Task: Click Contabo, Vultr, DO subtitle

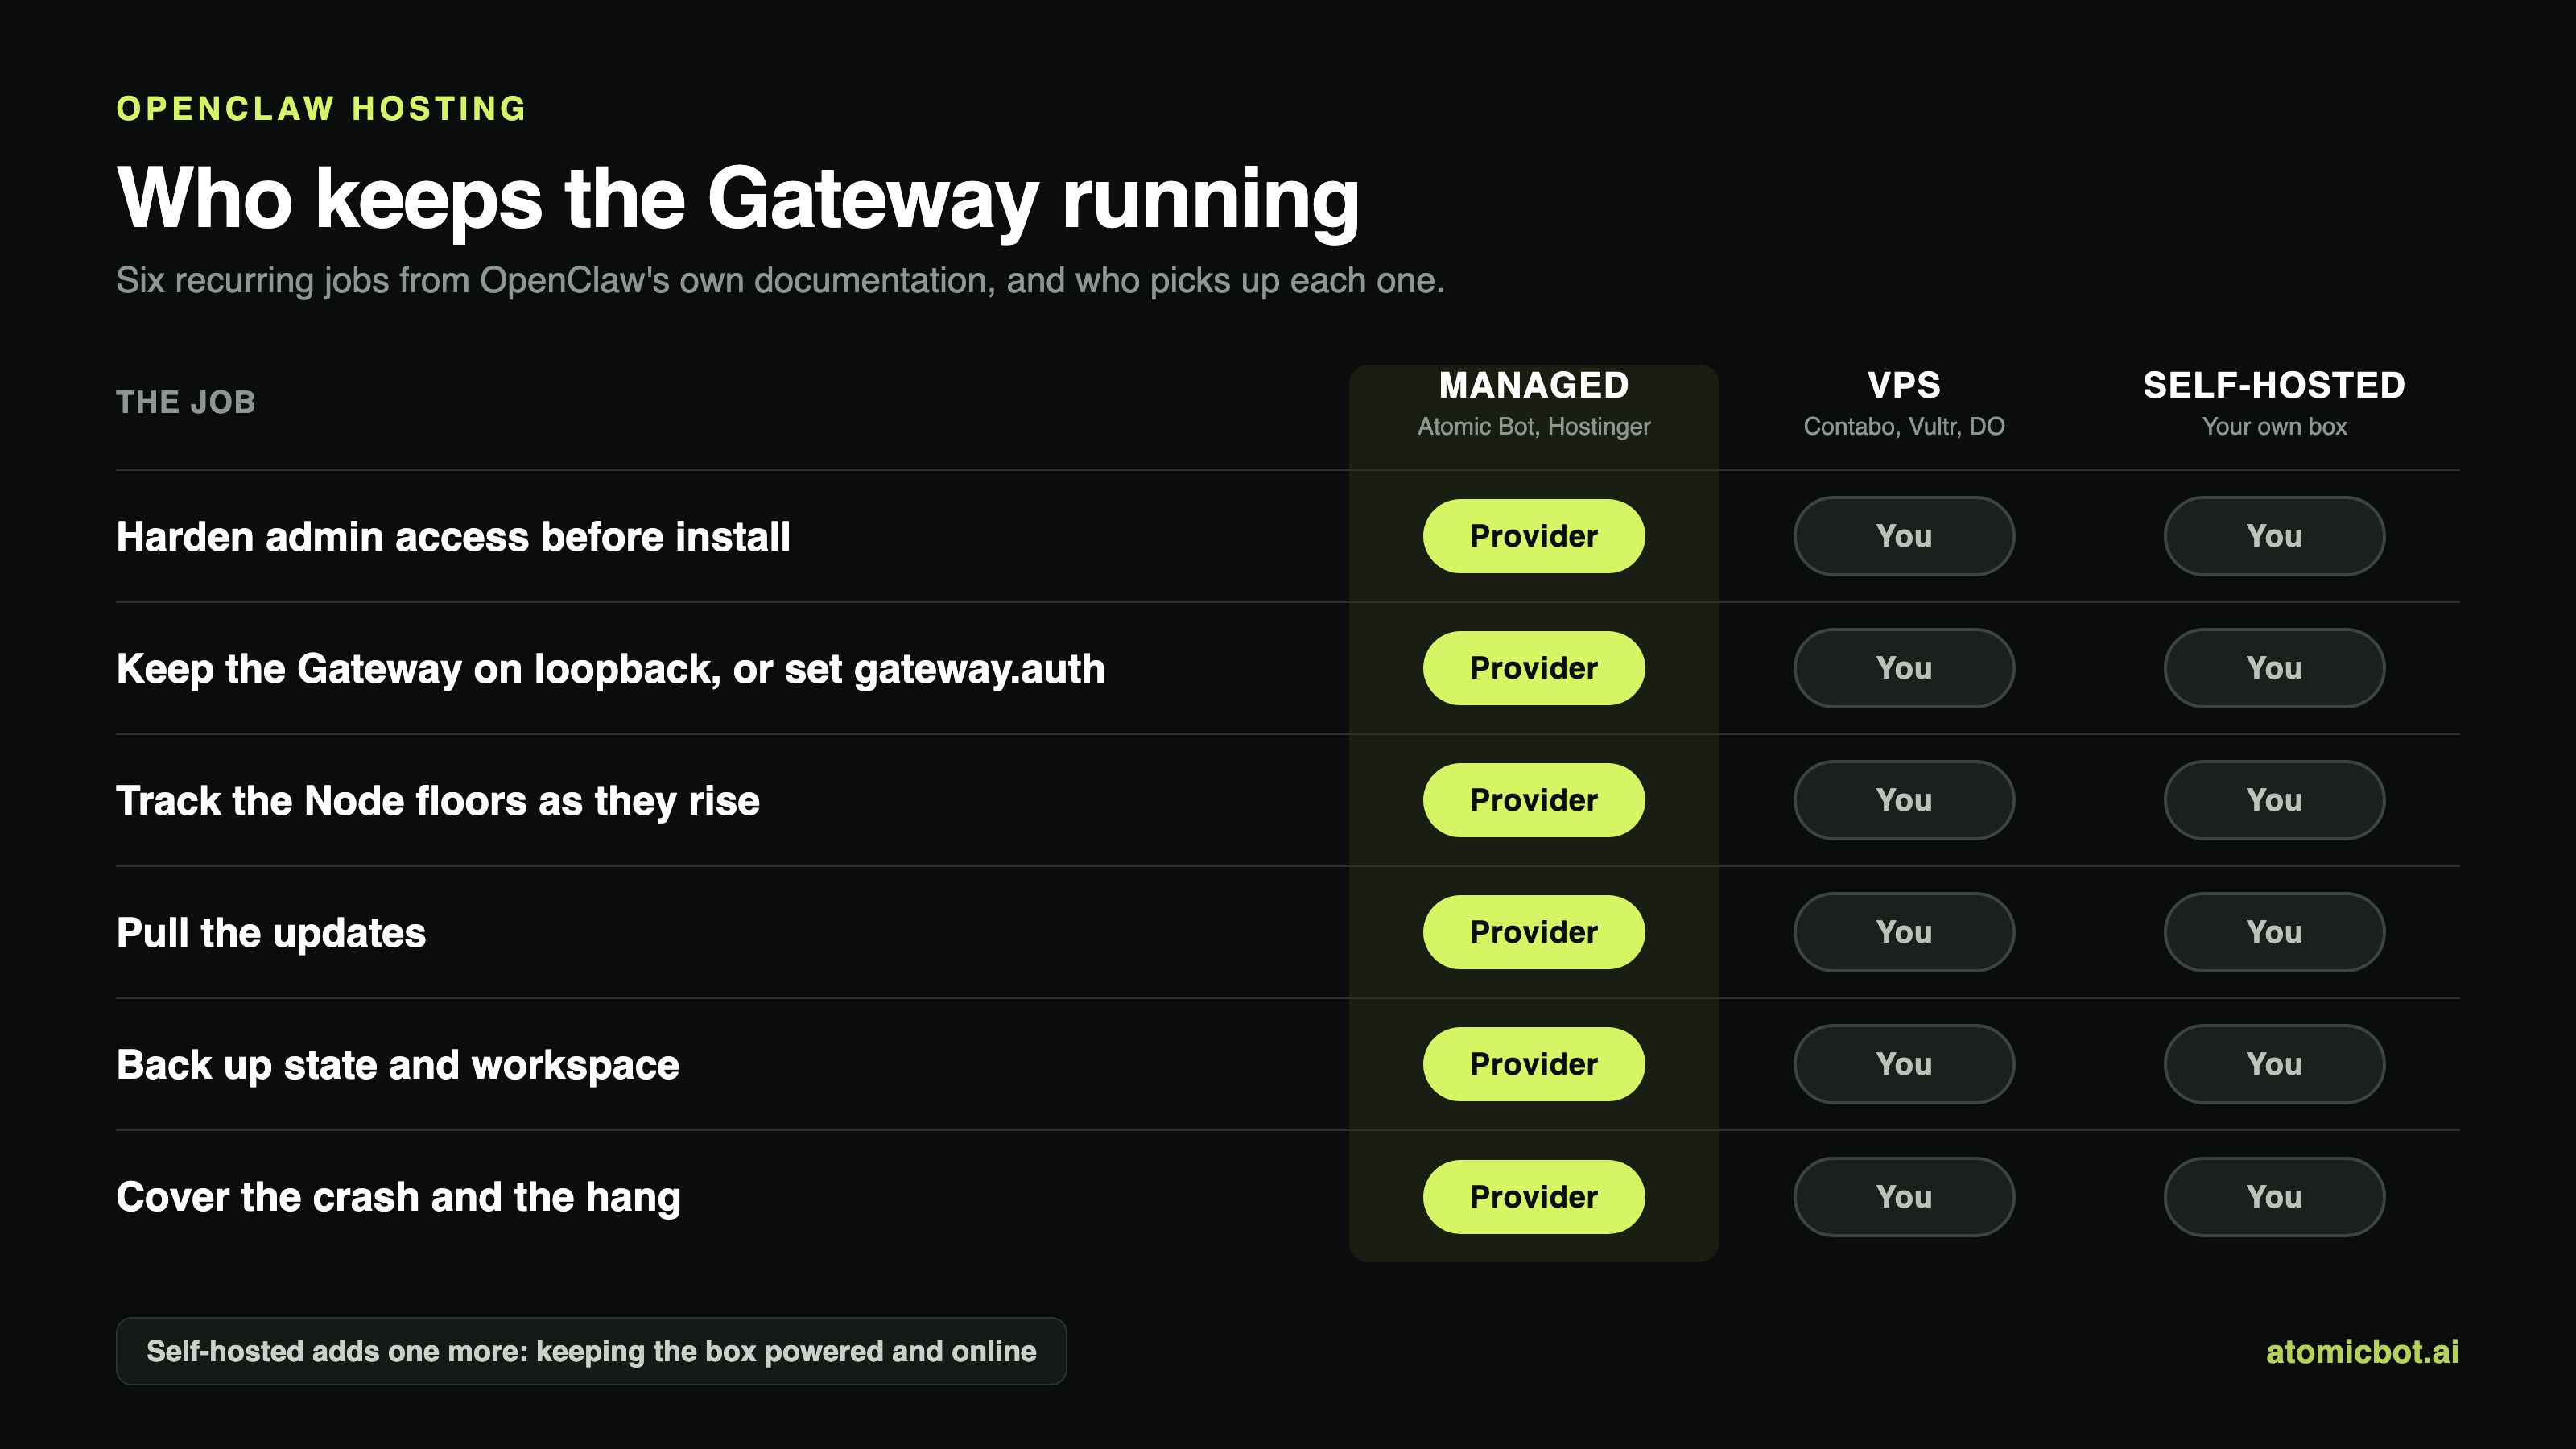Action: click(x=1904, y=426)
